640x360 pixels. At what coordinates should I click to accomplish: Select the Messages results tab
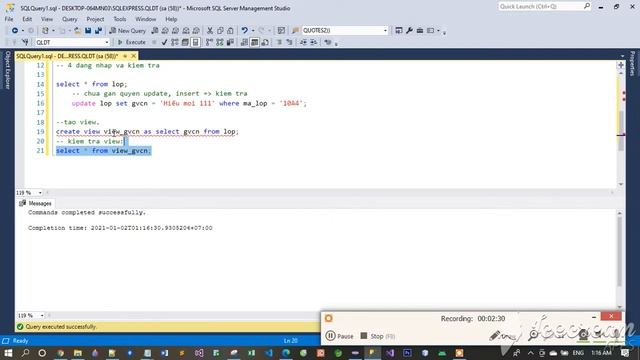(x=36, y=203)
